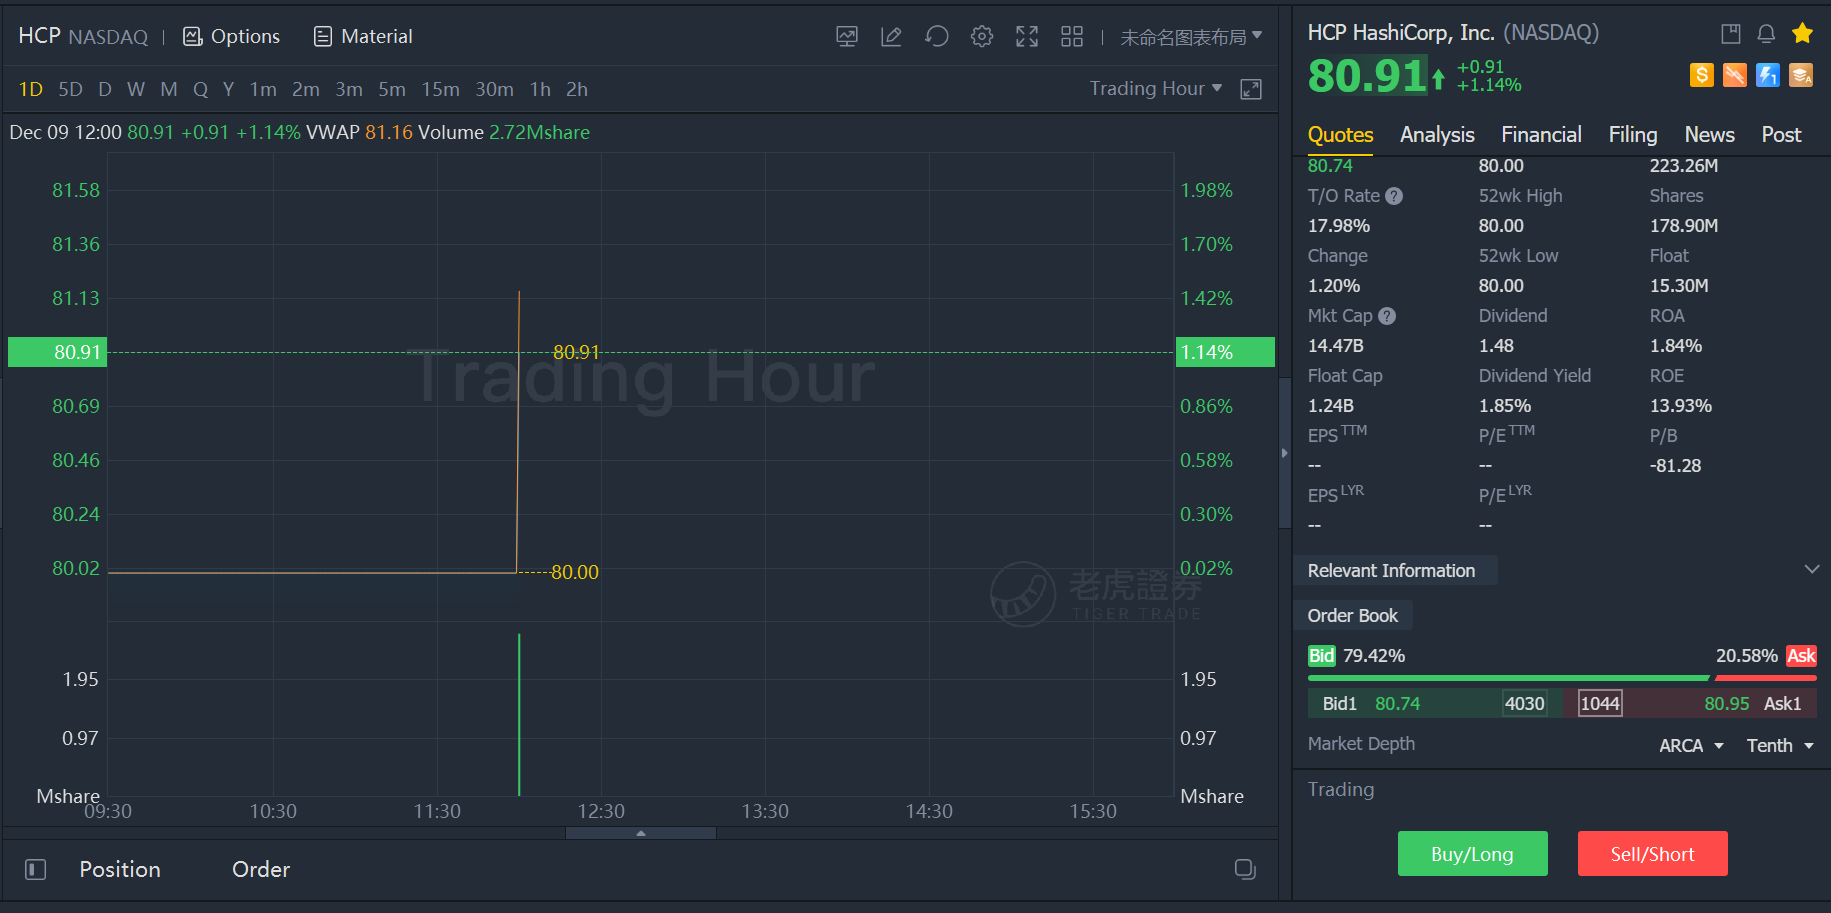Click the HCP NASDAQ ticker label
Image resolution: width=1831 pixels, height=913 pixels.
83,37
